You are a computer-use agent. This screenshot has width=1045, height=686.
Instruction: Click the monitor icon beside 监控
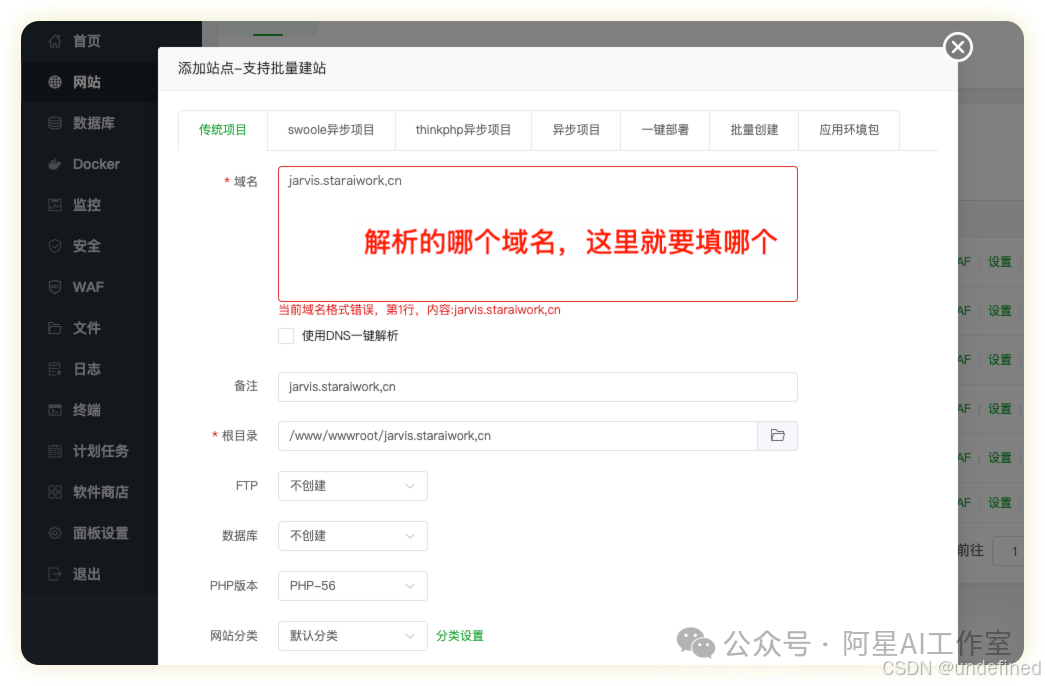55,205
